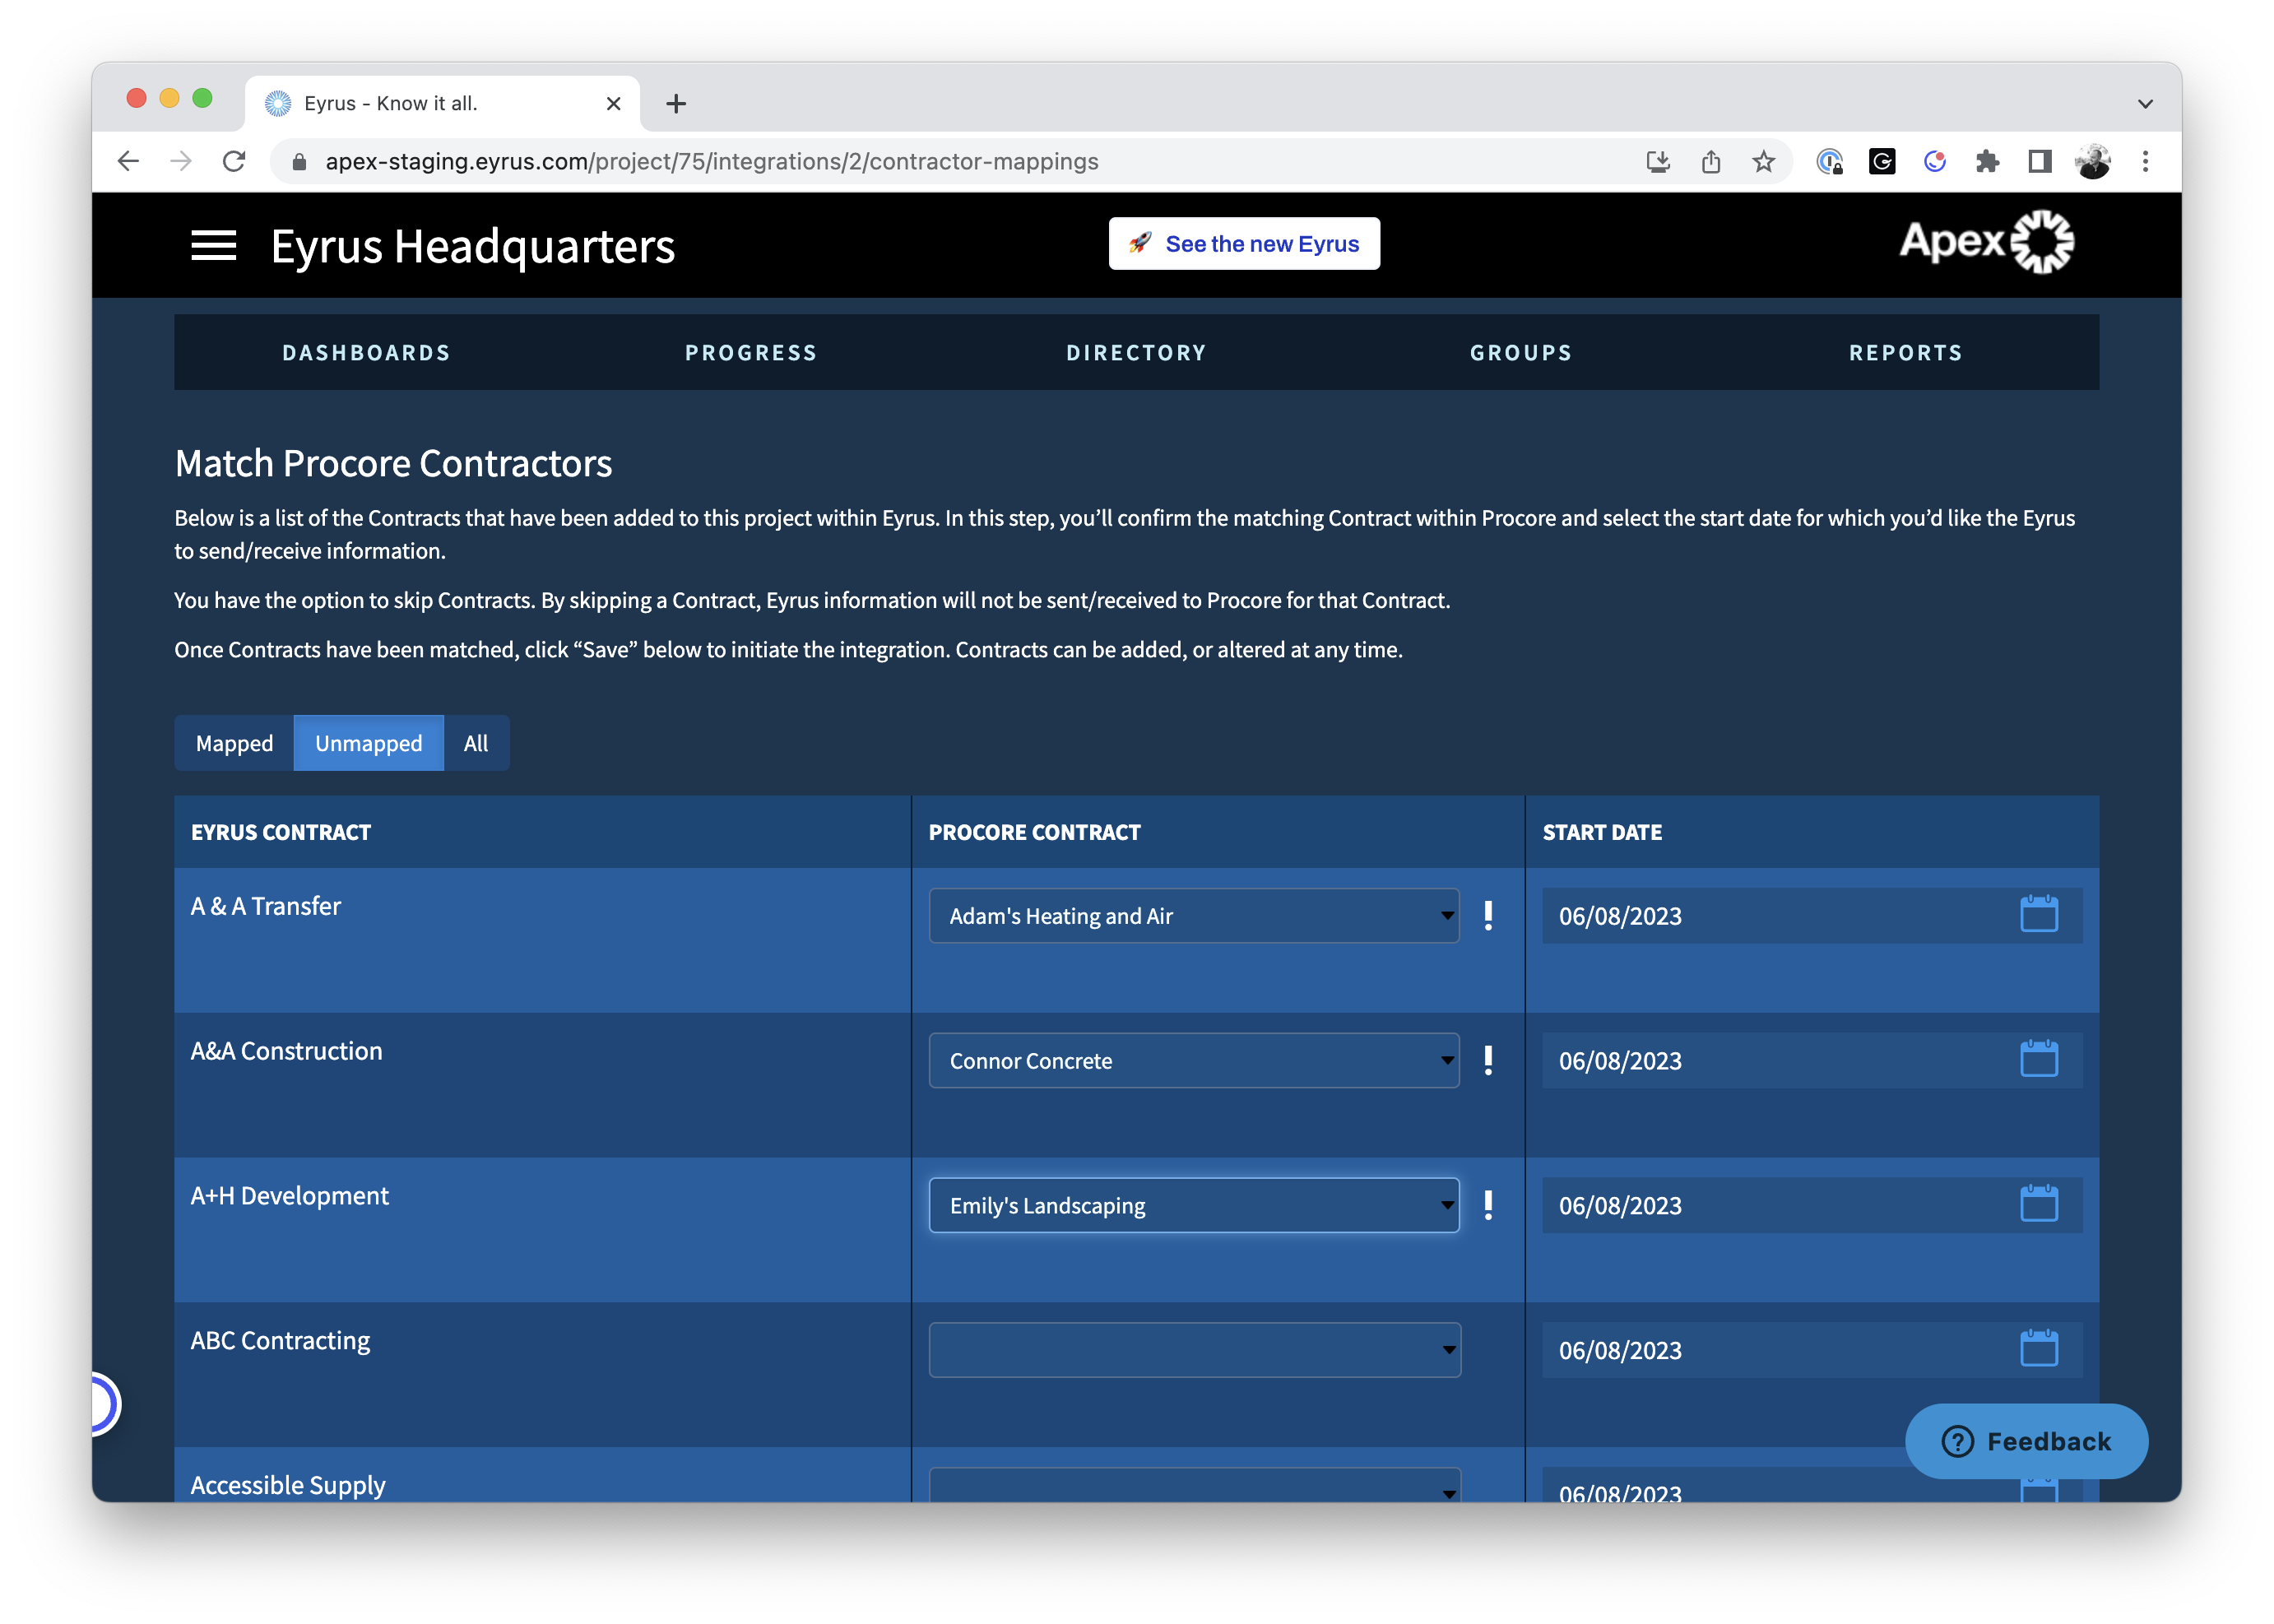Screen dimensions: 2274x1624
Task: Open the Reports nav item
Action: click(x=1906, y=352)
